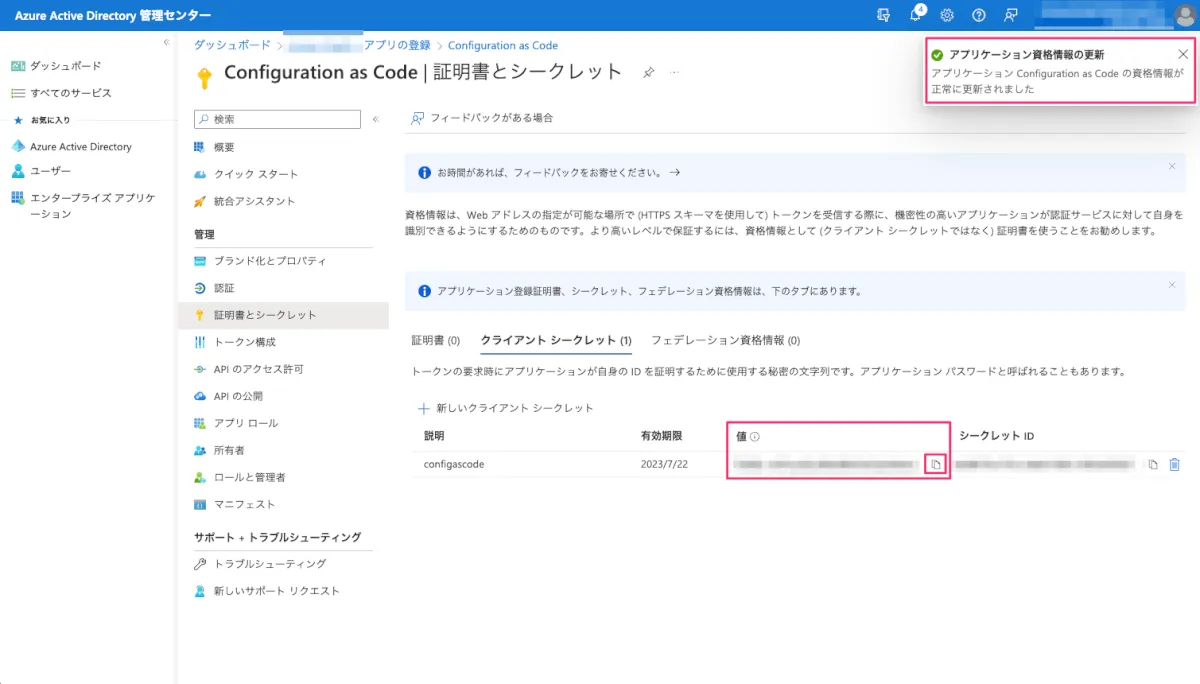Collapse the left navigation sidebar
The width and height of the screenshot is (1200, 684).
[x=166, y=42]
